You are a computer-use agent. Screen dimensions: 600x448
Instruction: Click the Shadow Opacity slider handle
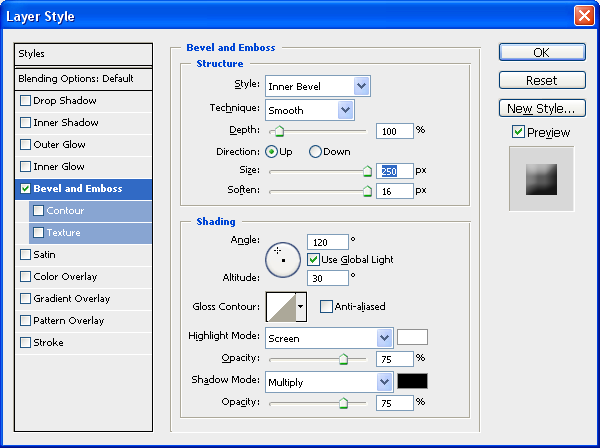tap(343, 403)
